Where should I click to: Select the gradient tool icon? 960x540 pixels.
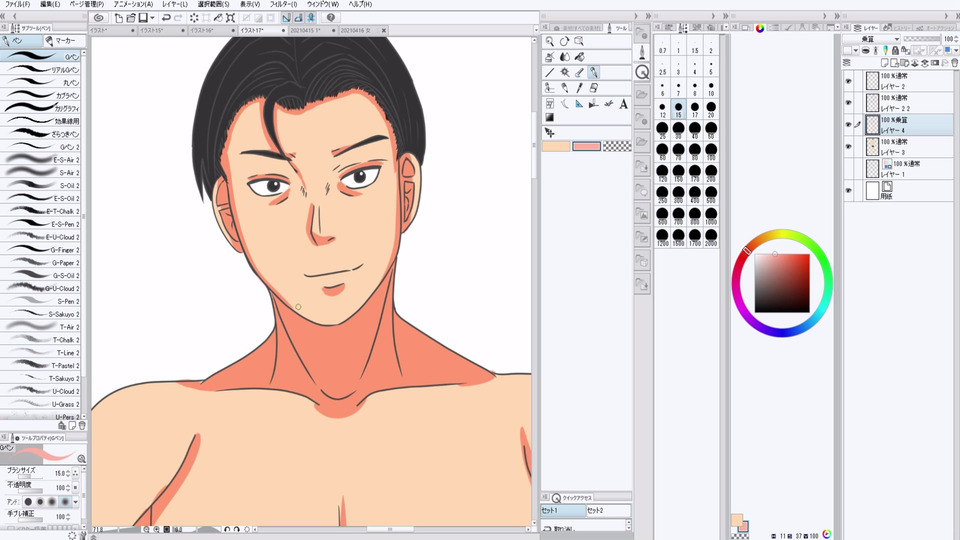[x=549, y=118]
